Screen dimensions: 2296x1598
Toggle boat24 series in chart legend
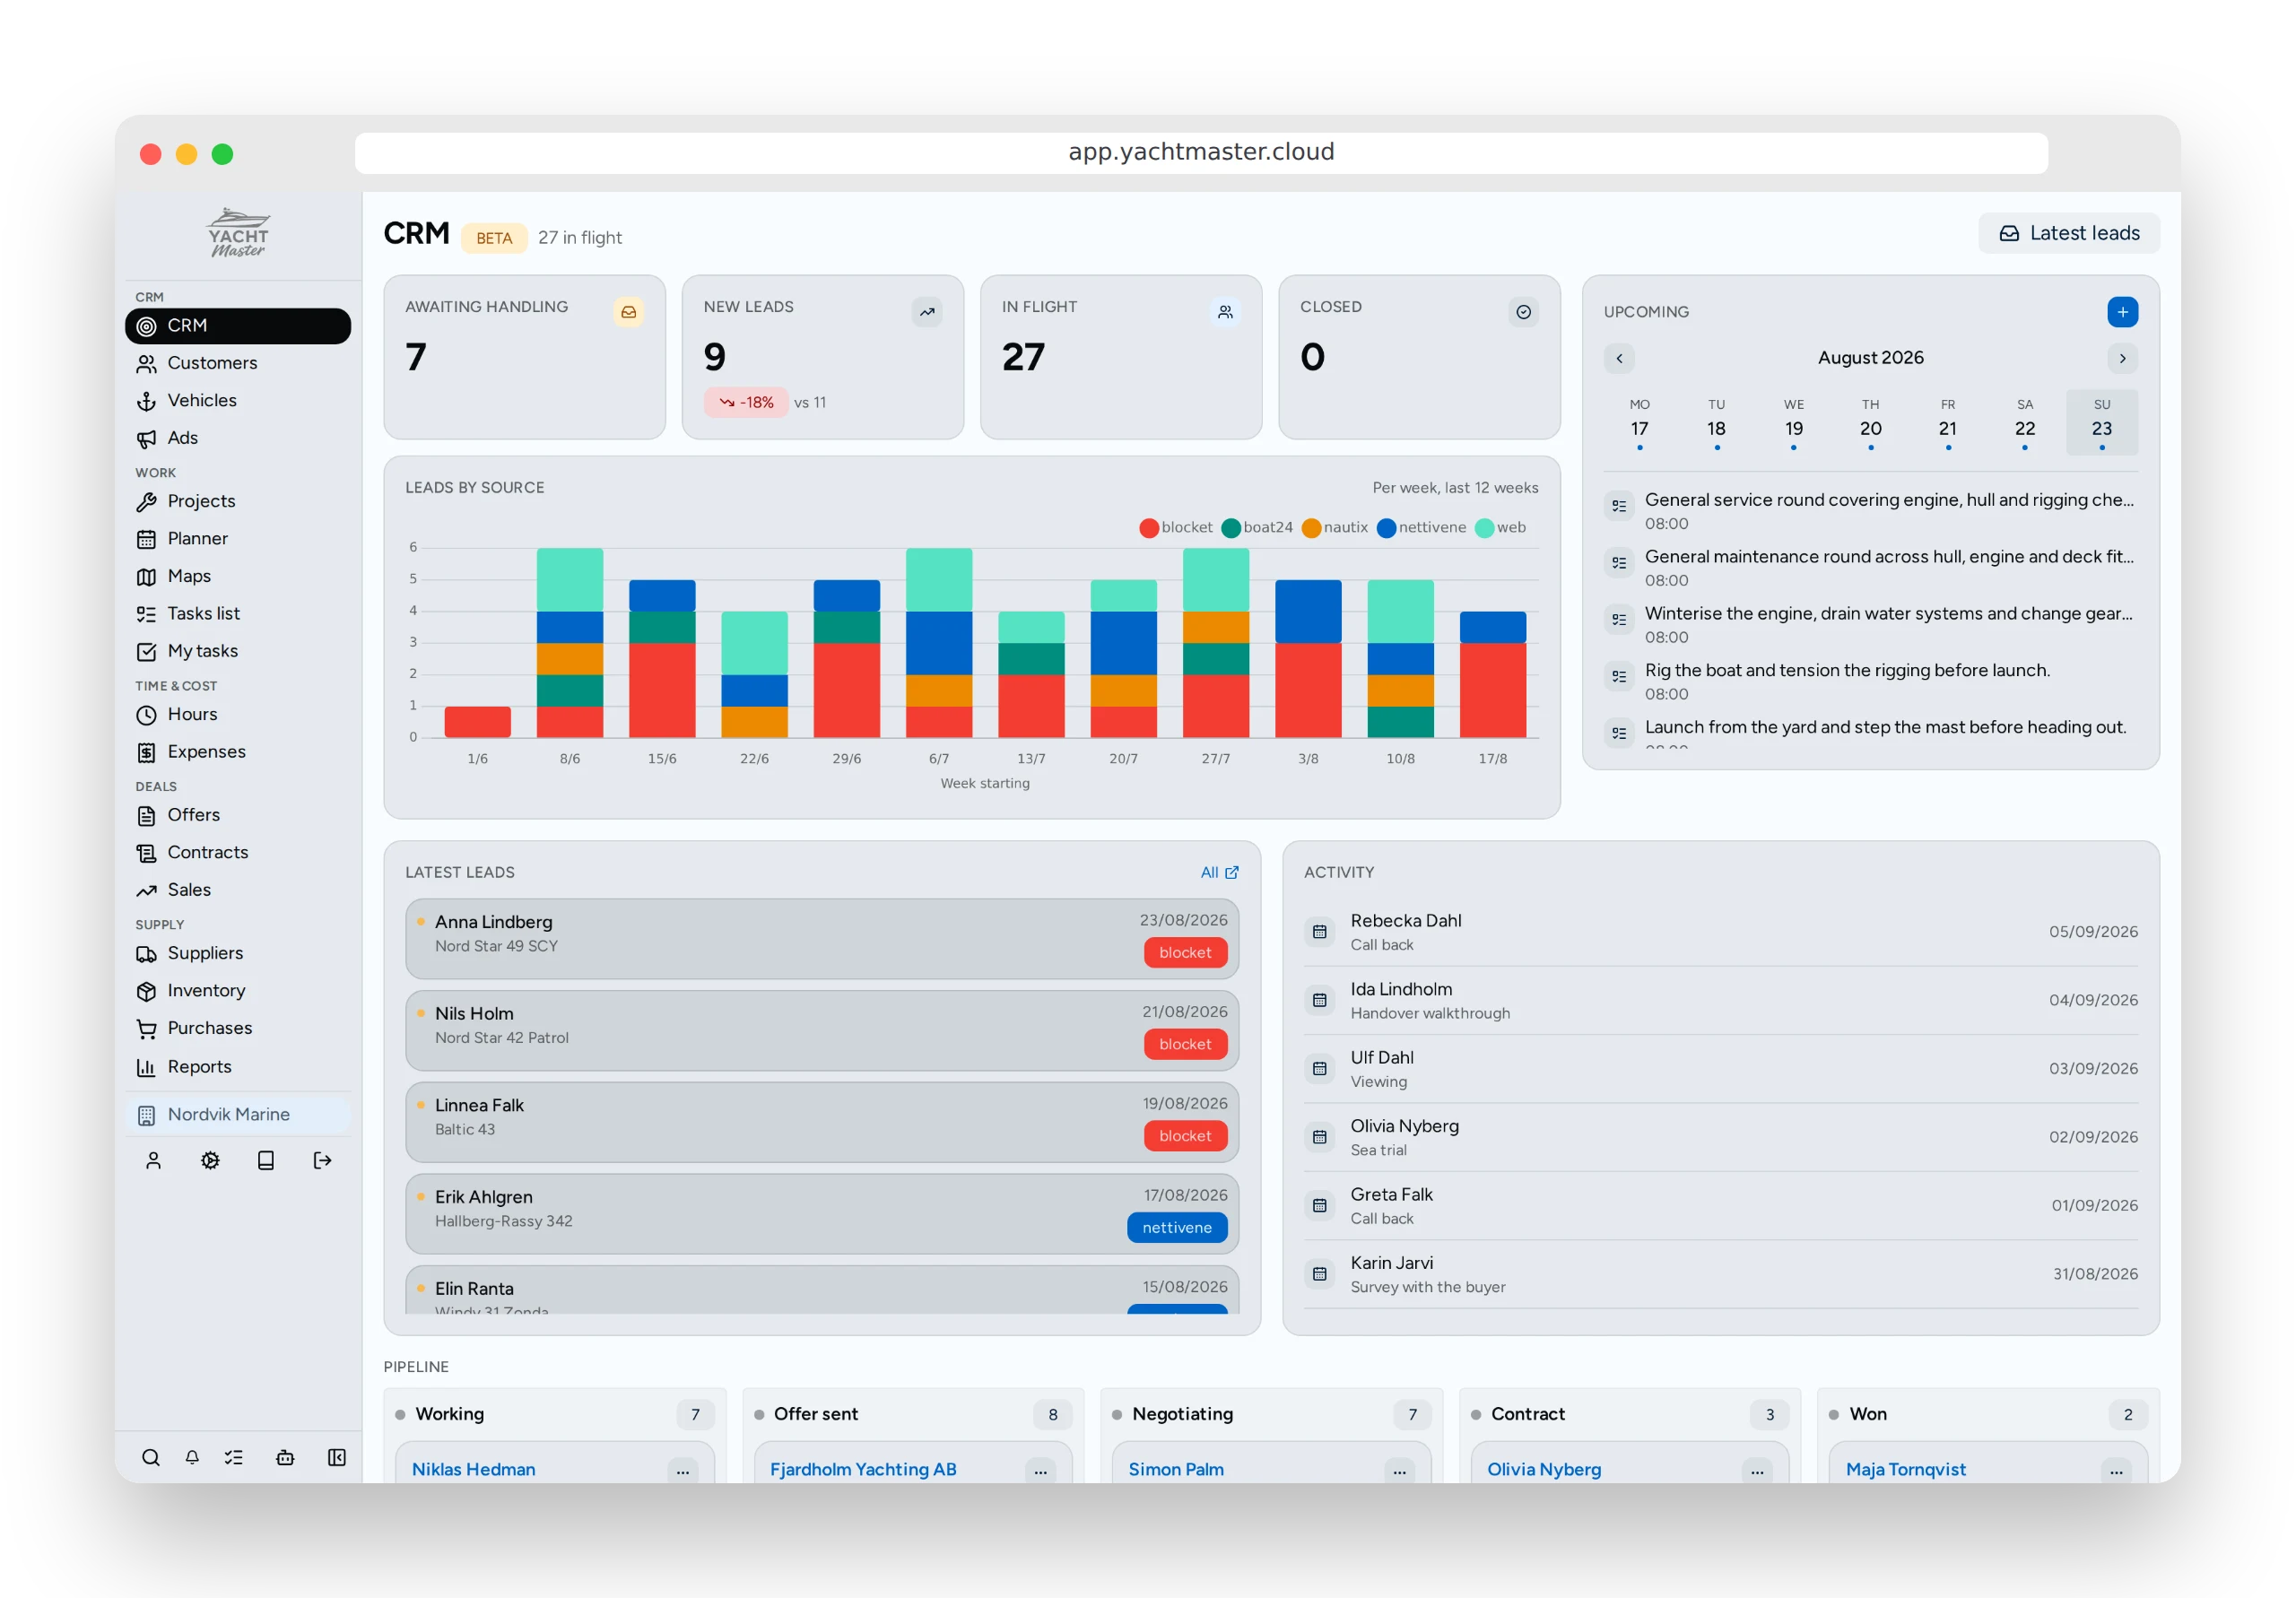(x=1257, y=528)
